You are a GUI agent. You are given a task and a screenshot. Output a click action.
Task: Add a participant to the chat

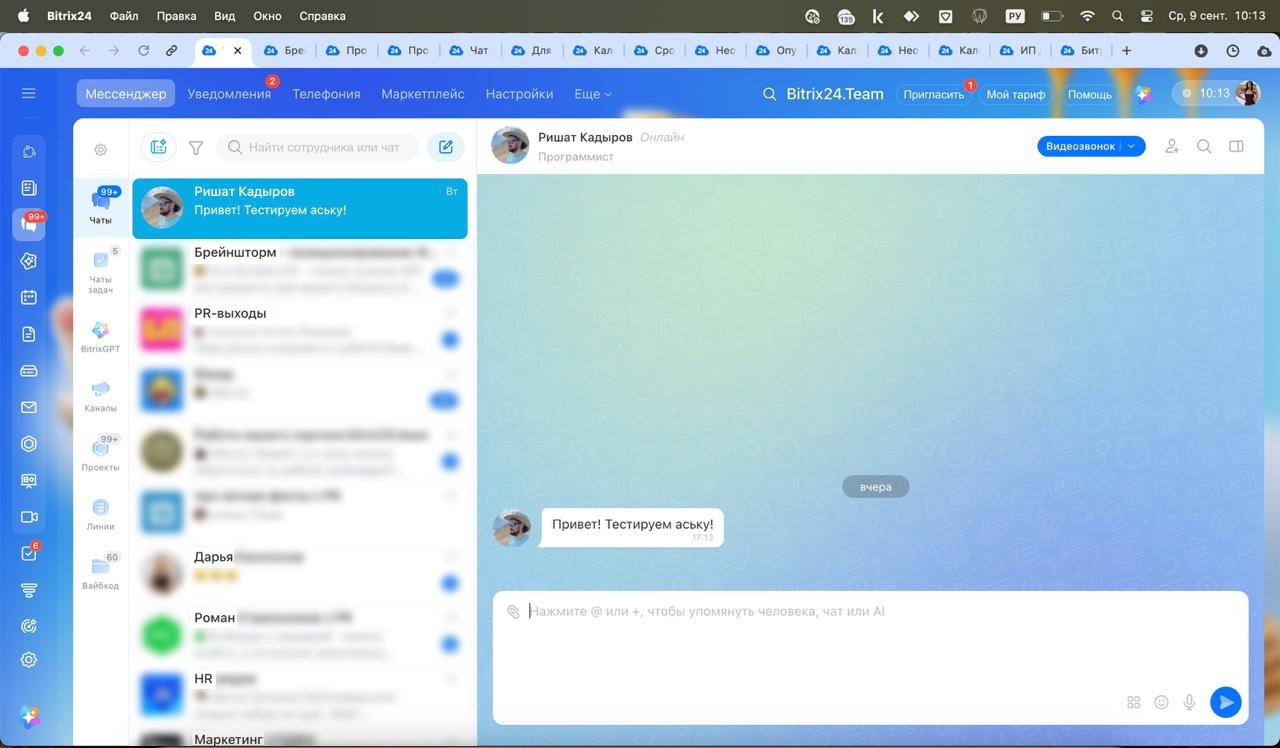(x=1172, y=146)
